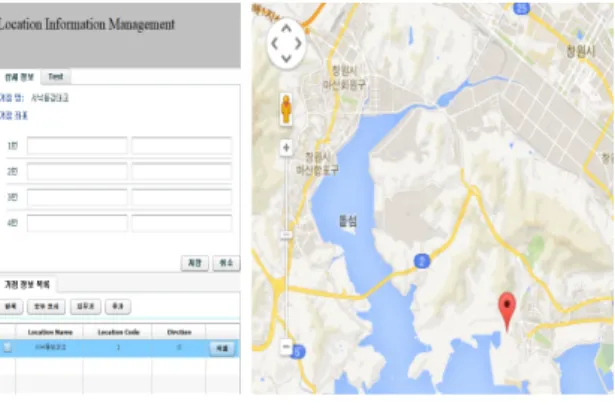The image size is (615, 408).
Task: Pan the map left with the pan control
Action: [275, 44]
